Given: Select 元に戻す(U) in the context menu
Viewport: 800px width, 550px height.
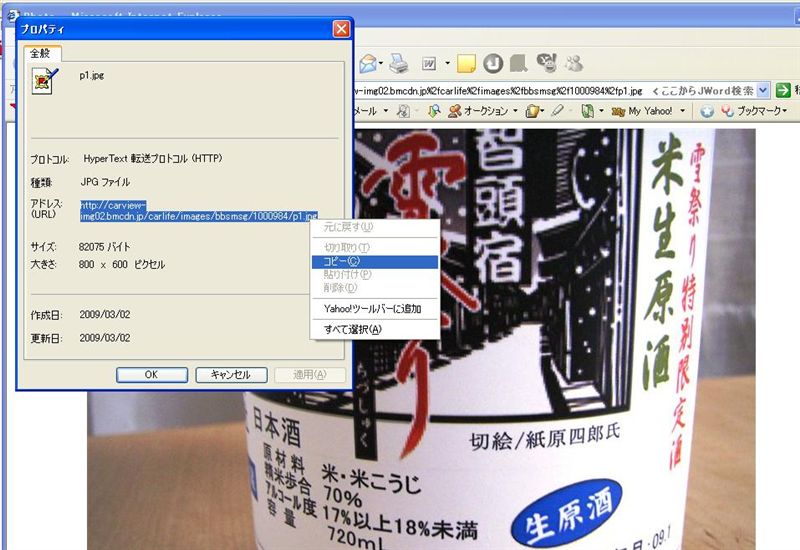Looking at the screenshot, I should [374, 227].
